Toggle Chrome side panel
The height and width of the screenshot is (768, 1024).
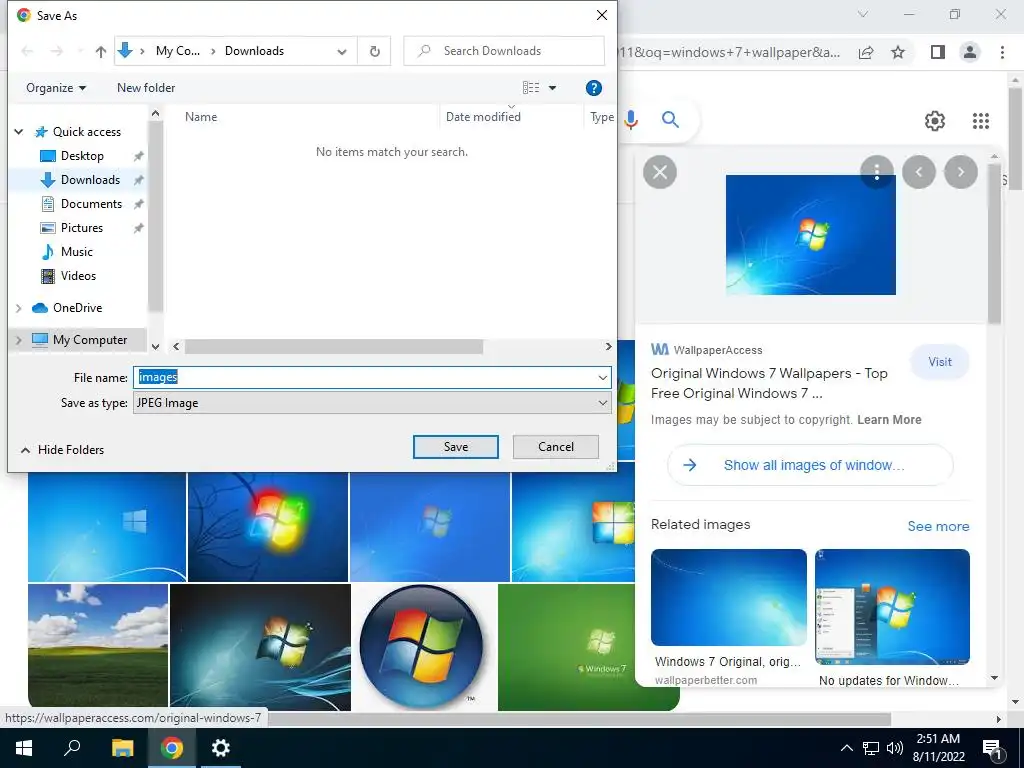tap(938, 52)
